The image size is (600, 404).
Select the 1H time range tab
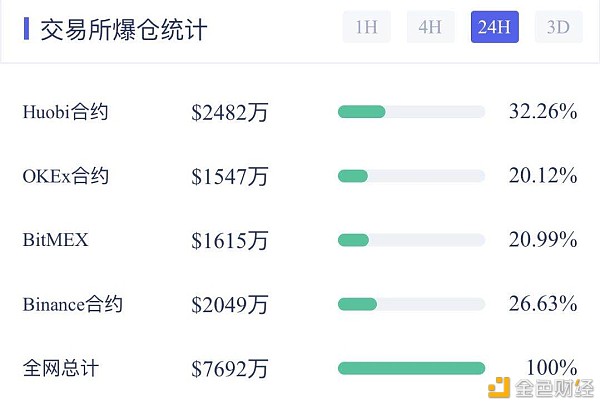click(x=366, y=27)
